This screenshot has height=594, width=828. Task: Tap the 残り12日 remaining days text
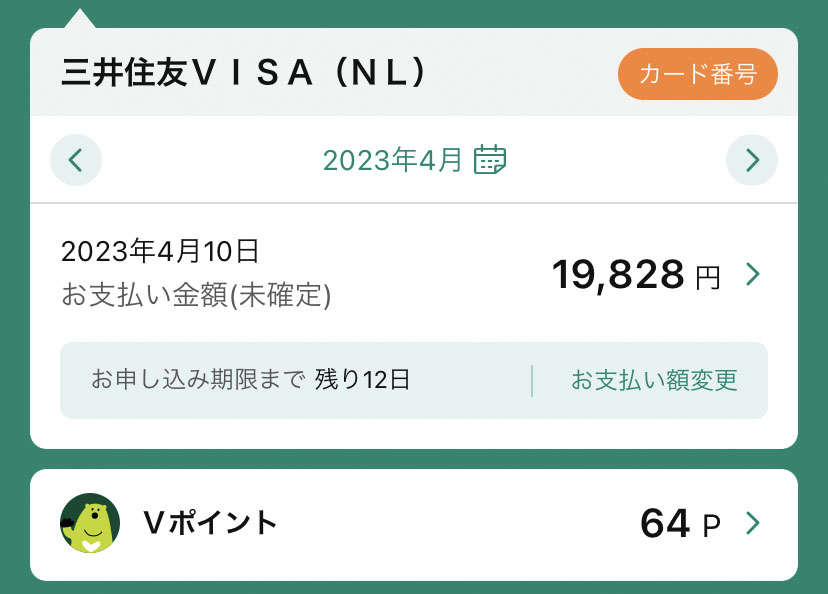[x=362, y=380]
